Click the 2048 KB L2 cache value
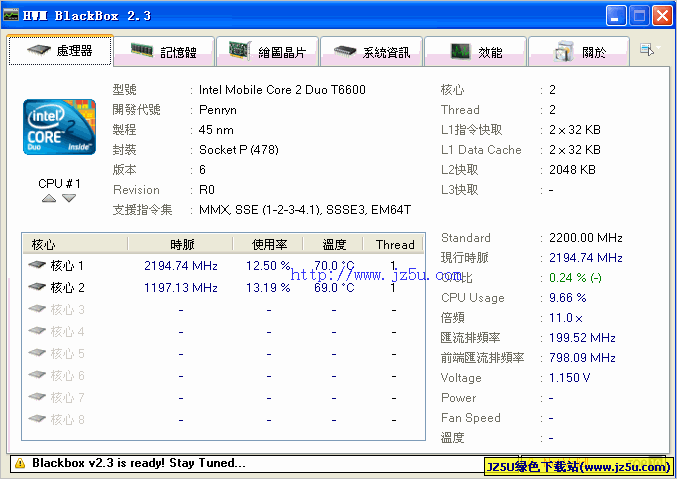The width and height of the screenshot is (677, 479). click(x=572, y=170)
